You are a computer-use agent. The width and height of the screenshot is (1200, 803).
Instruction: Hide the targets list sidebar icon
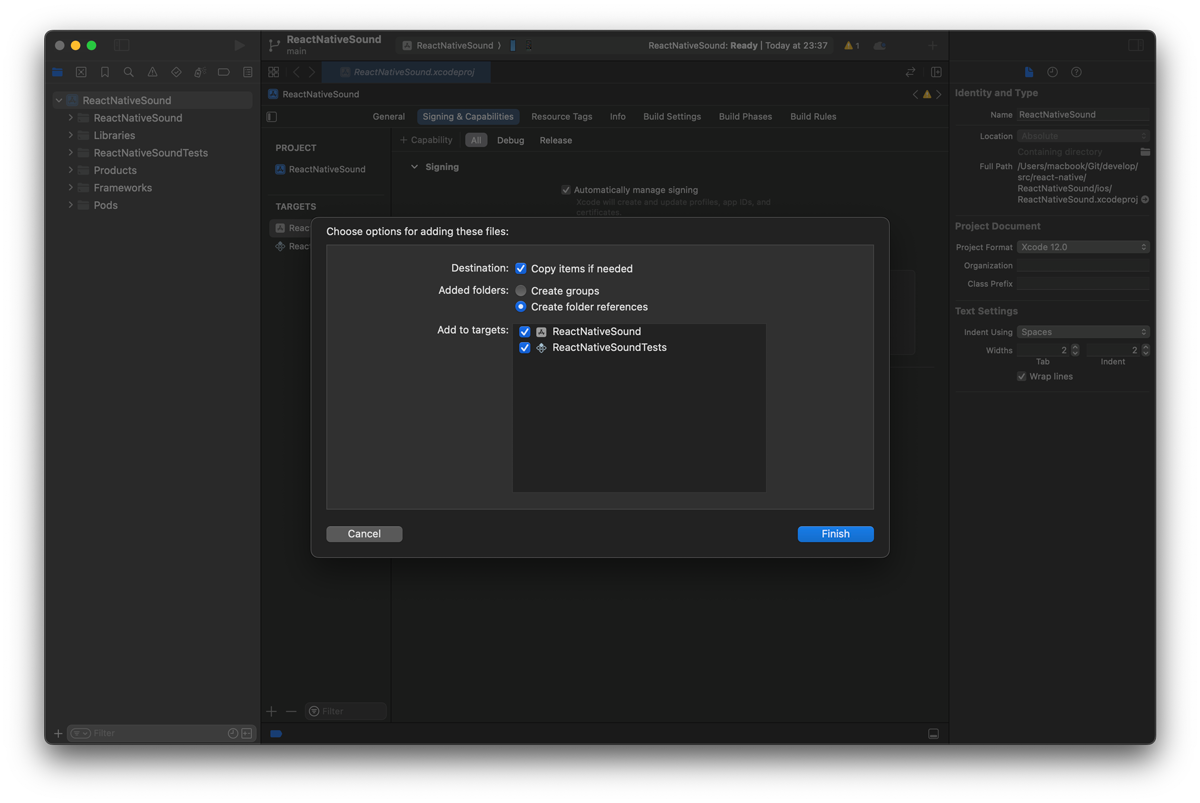coord(272,117)
